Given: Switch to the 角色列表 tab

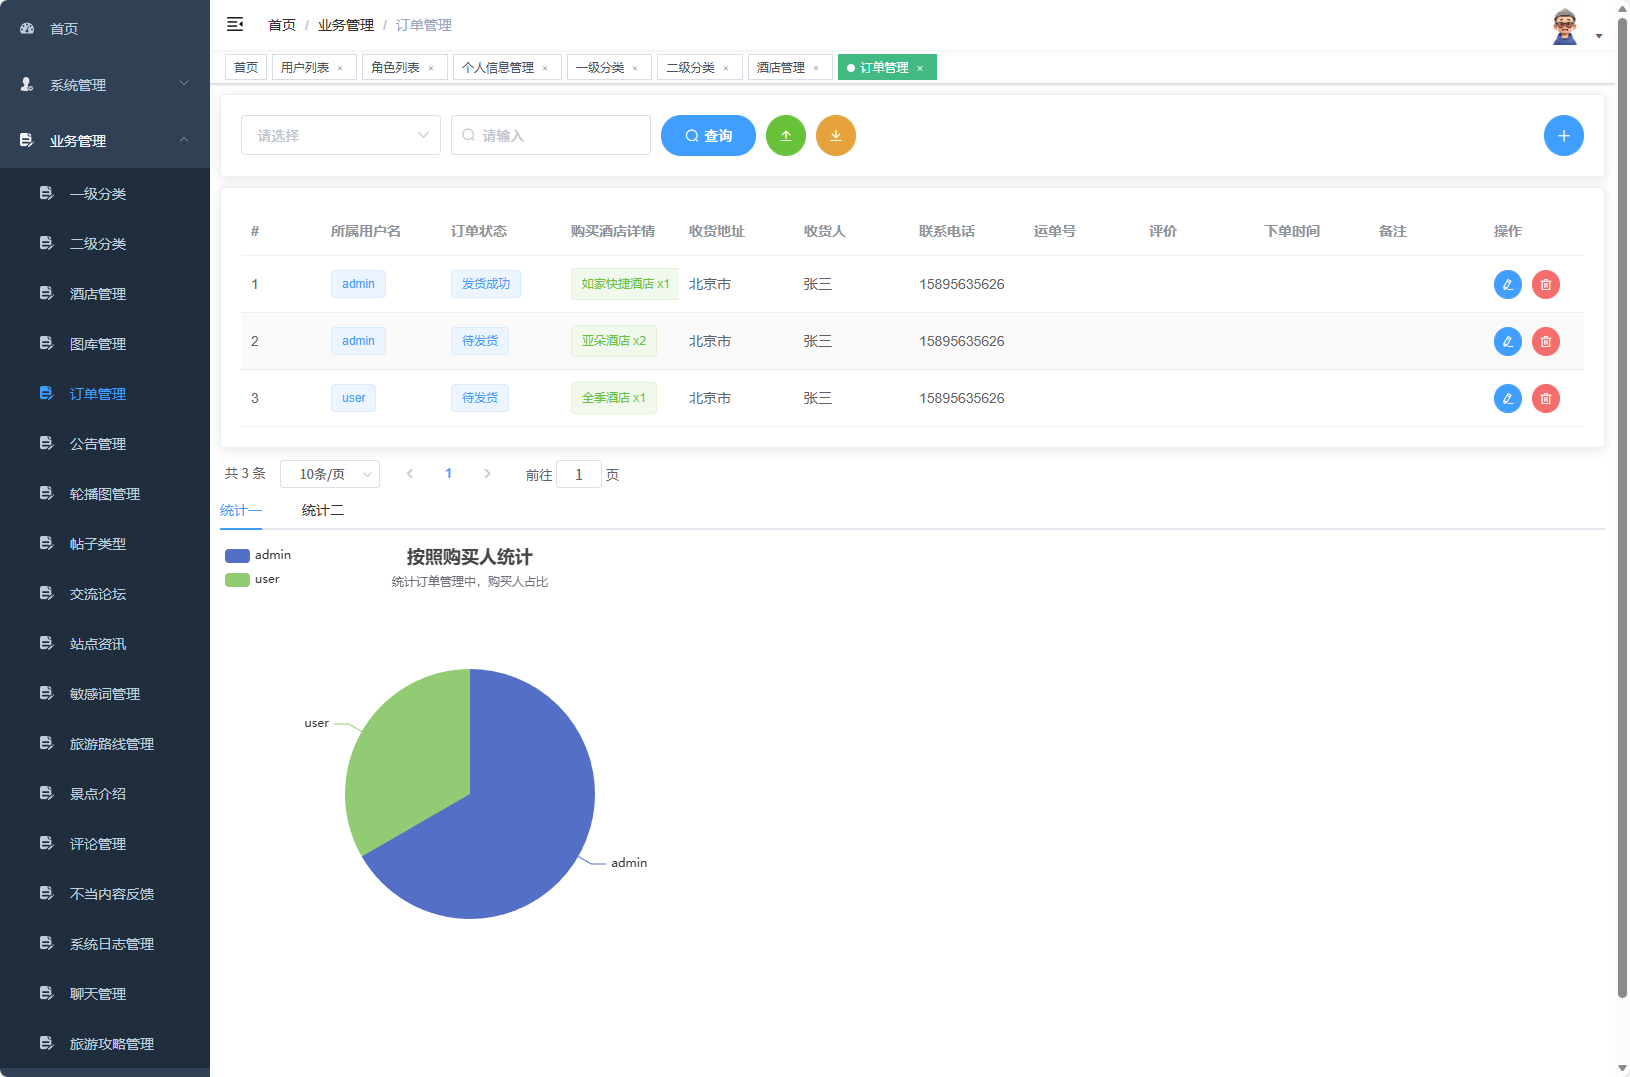Looking at the screenshot, I should point(397,67).
